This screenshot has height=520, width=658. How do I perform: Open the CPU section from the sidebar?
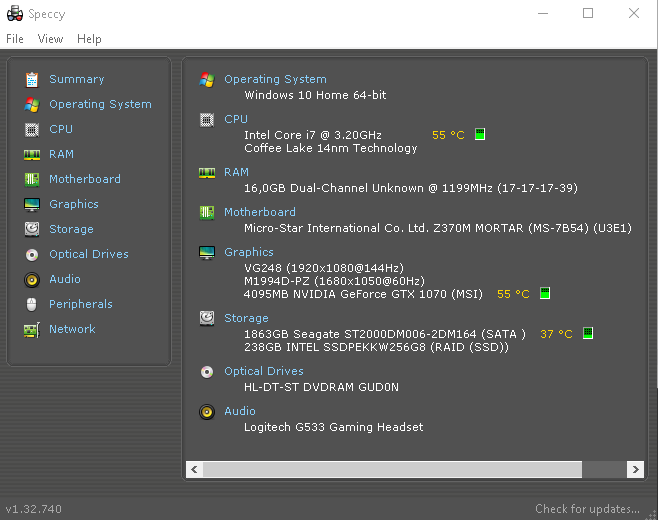click(61, 129)
